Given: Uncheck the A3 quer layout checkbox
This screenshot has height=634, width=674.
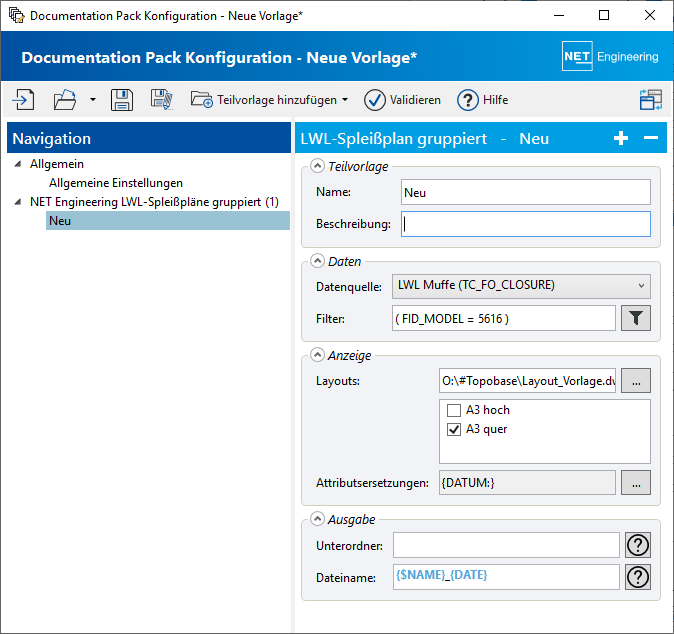Looking at the screenshot, I should (x=454, y=429).
